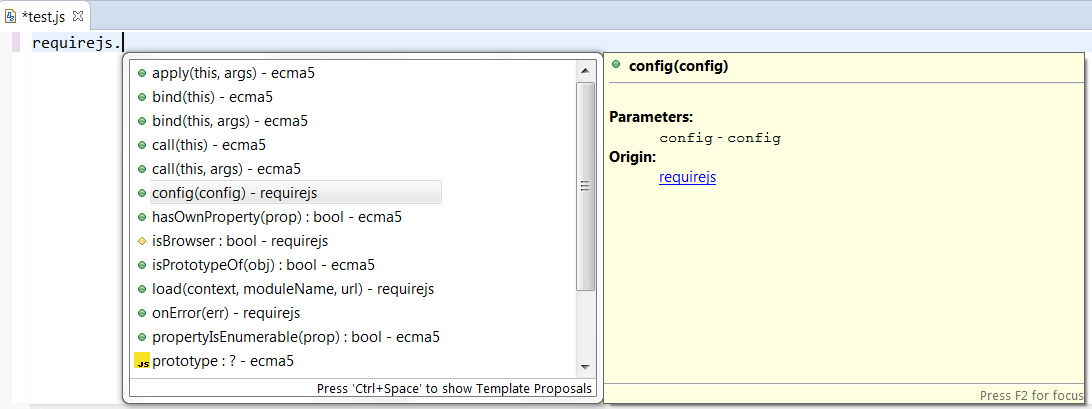Screen dimensions: 1092x409
Task: Click the Parameters label in documentation
Action: pyautogui.click(x=651, y=117)
